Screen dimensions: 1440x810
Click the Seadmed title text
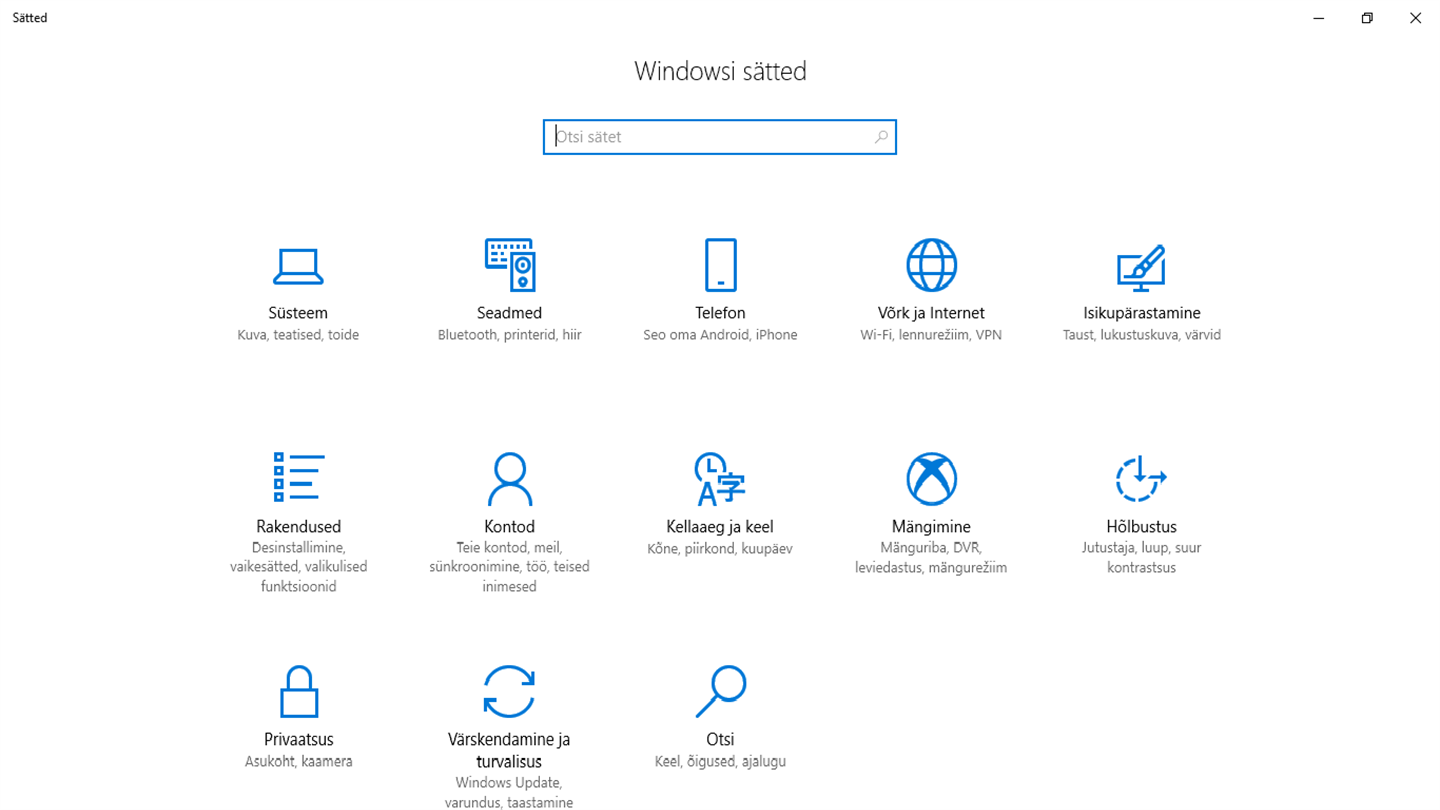click(x=510, y=313)
